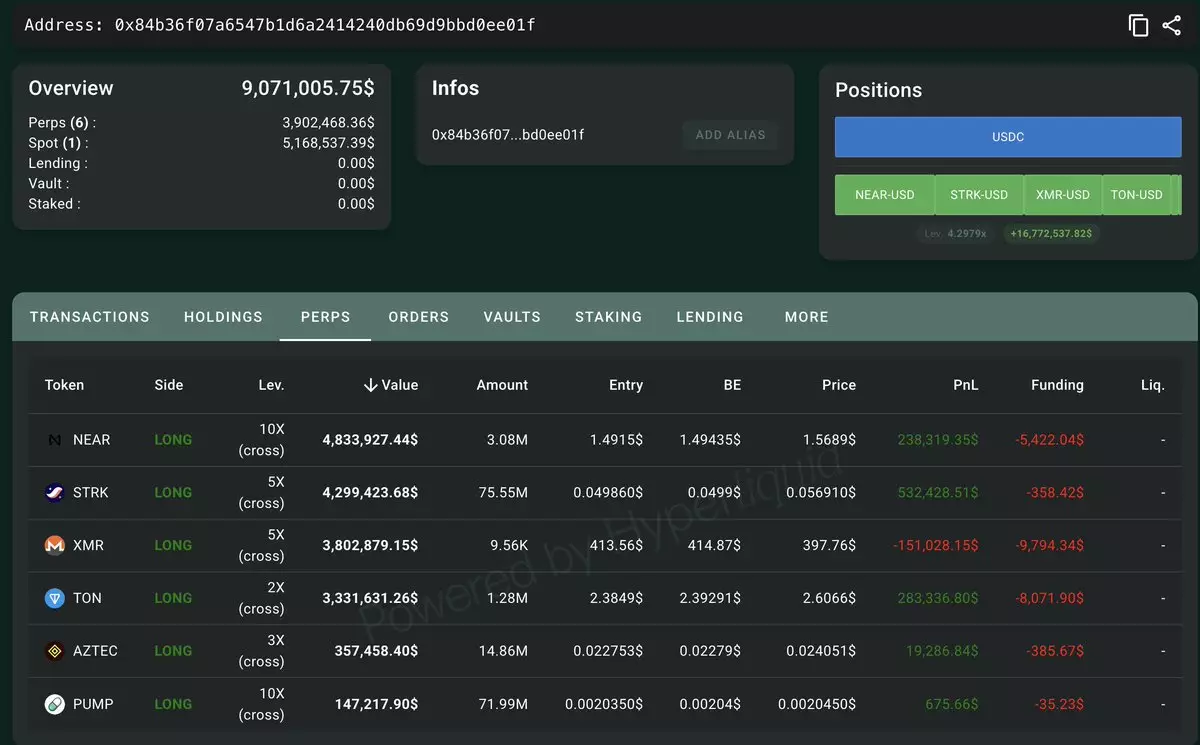Viewport: 1200px width, 745px height.
Task: Go to the Vaults tab
Action: 512,317
